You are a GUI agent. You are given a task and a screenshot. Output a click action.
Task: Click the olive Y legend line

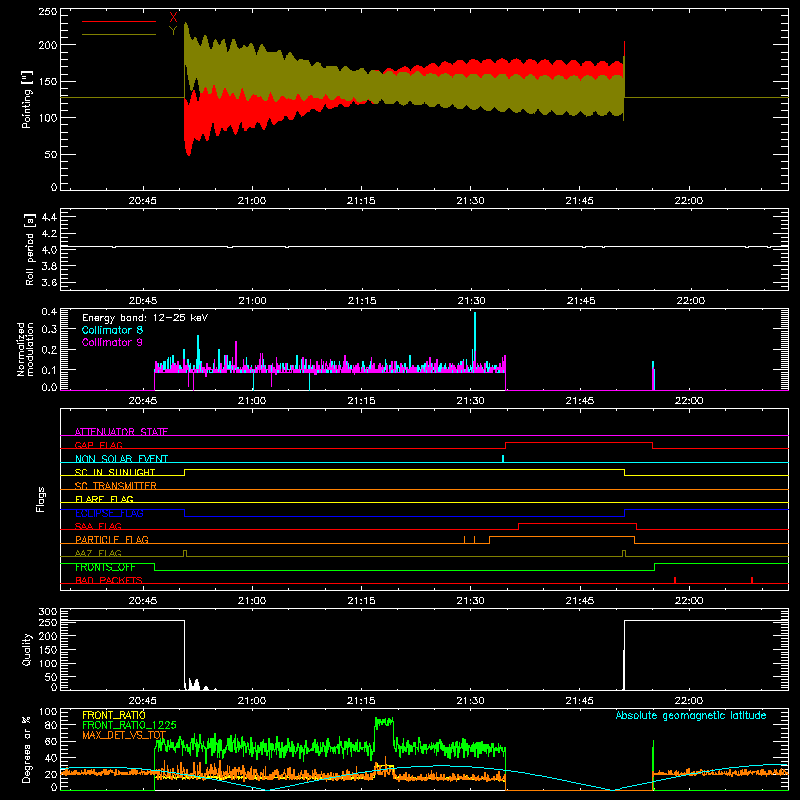pyautogui.click(x=119, y=34)
